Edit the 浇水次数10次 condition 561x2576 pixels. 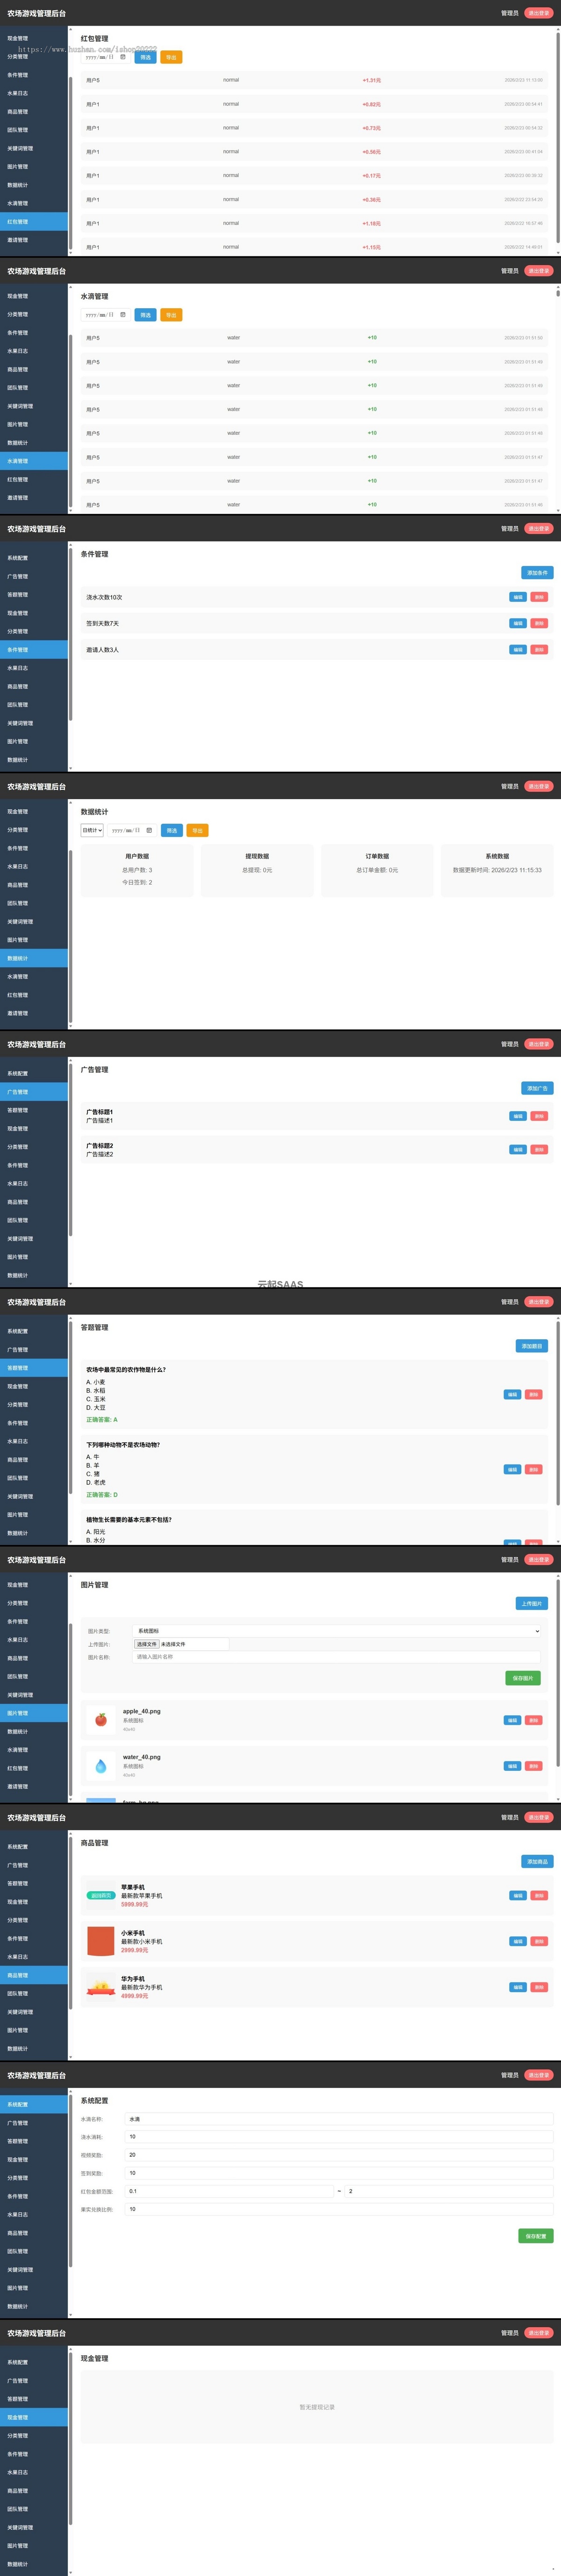[x=518, y=597]
